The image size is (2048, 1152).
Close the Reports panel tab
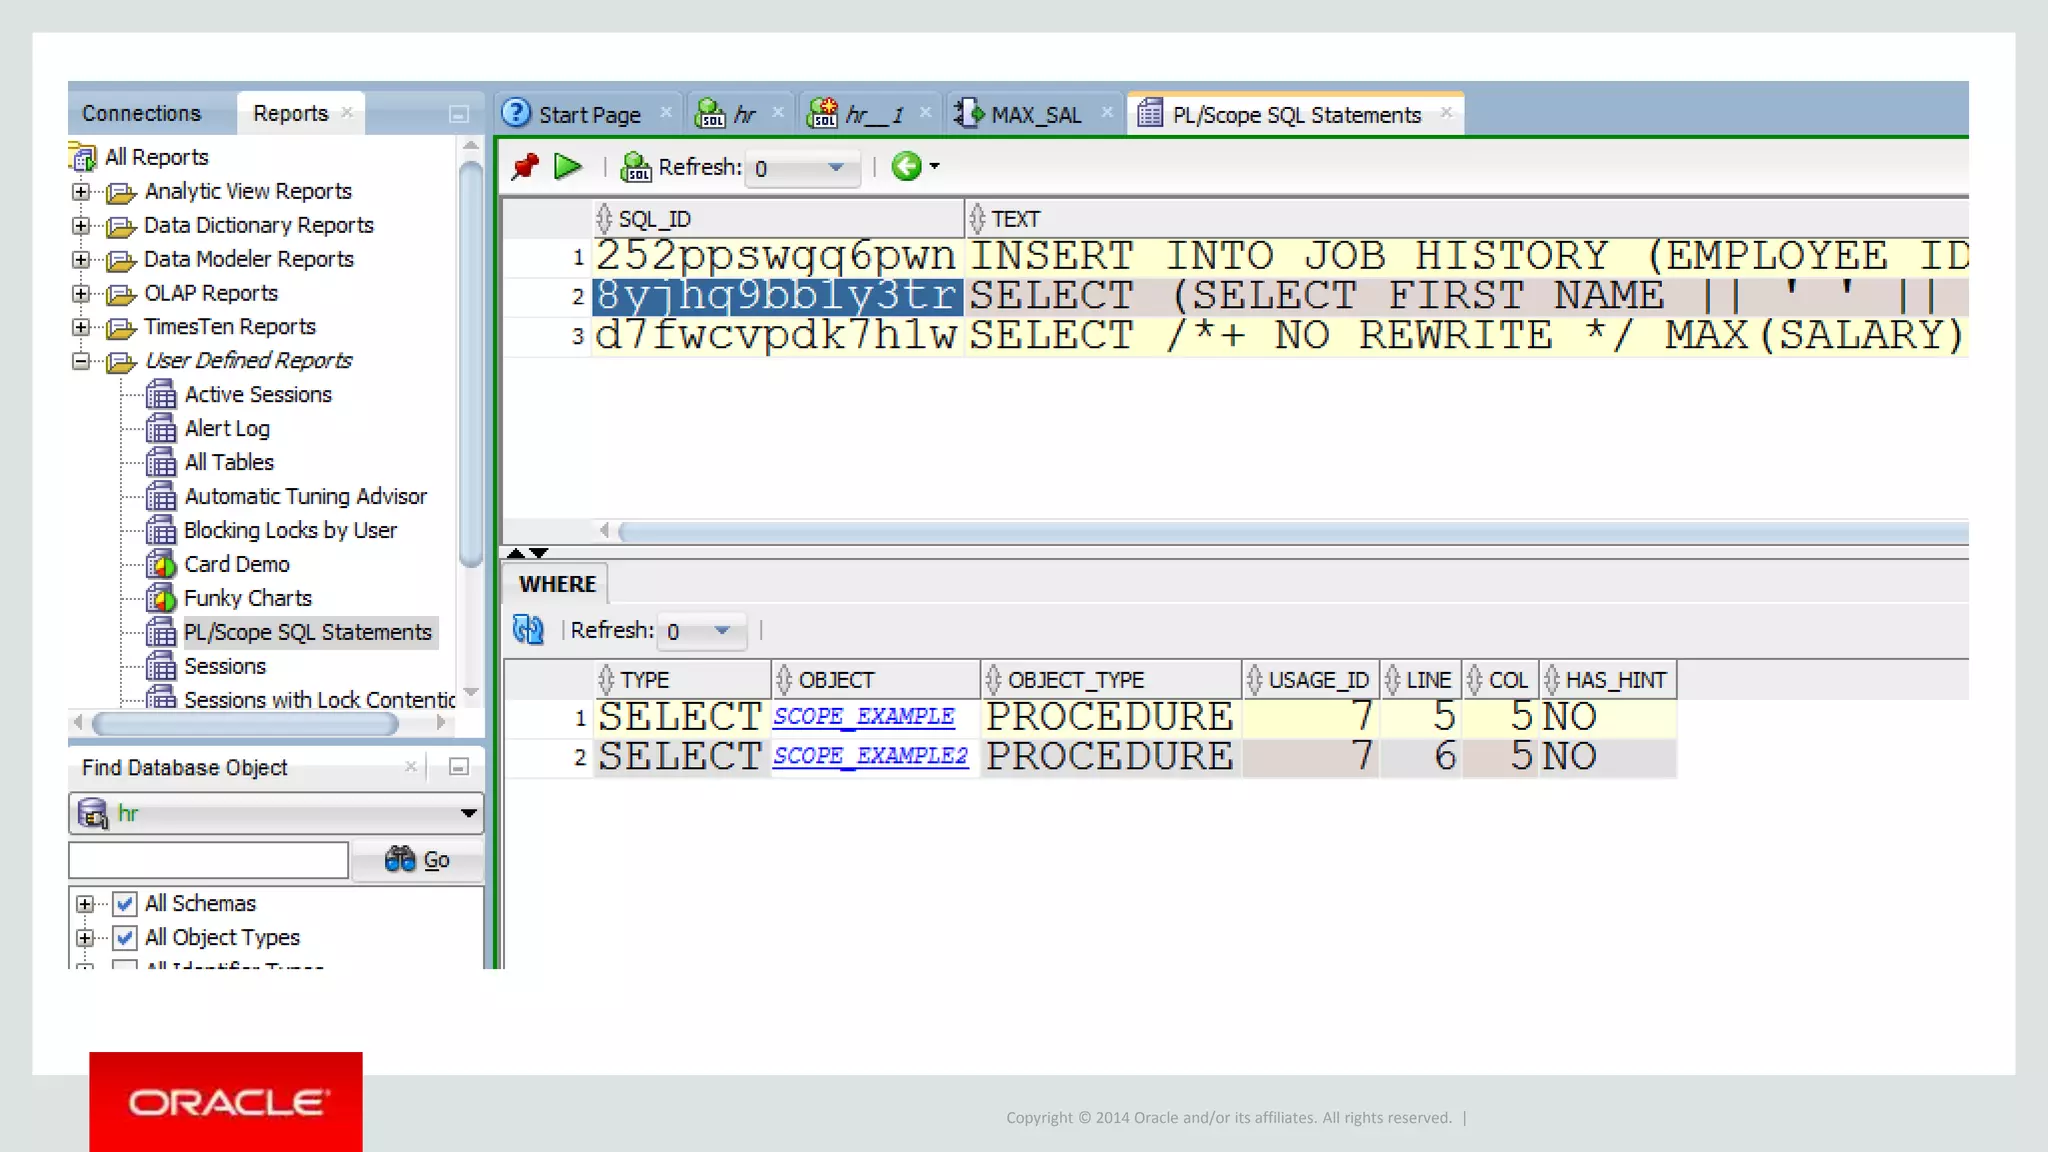pyautogui.click(x=347, y=112)
